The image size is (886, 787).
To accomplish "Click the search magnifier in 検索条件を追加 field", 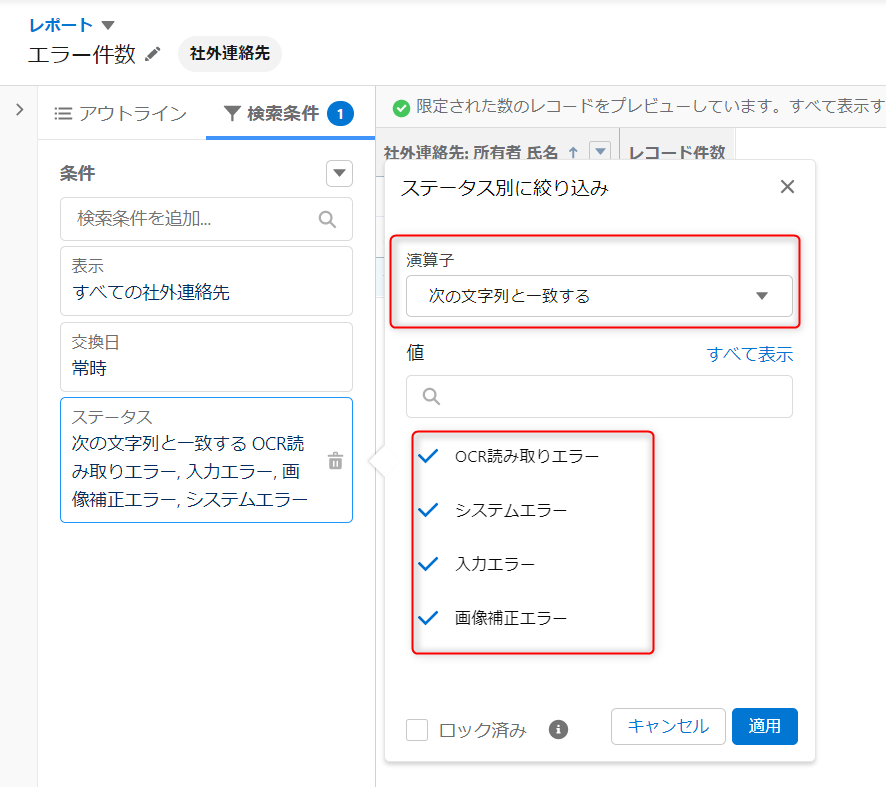I will click(x=327, y=219).
